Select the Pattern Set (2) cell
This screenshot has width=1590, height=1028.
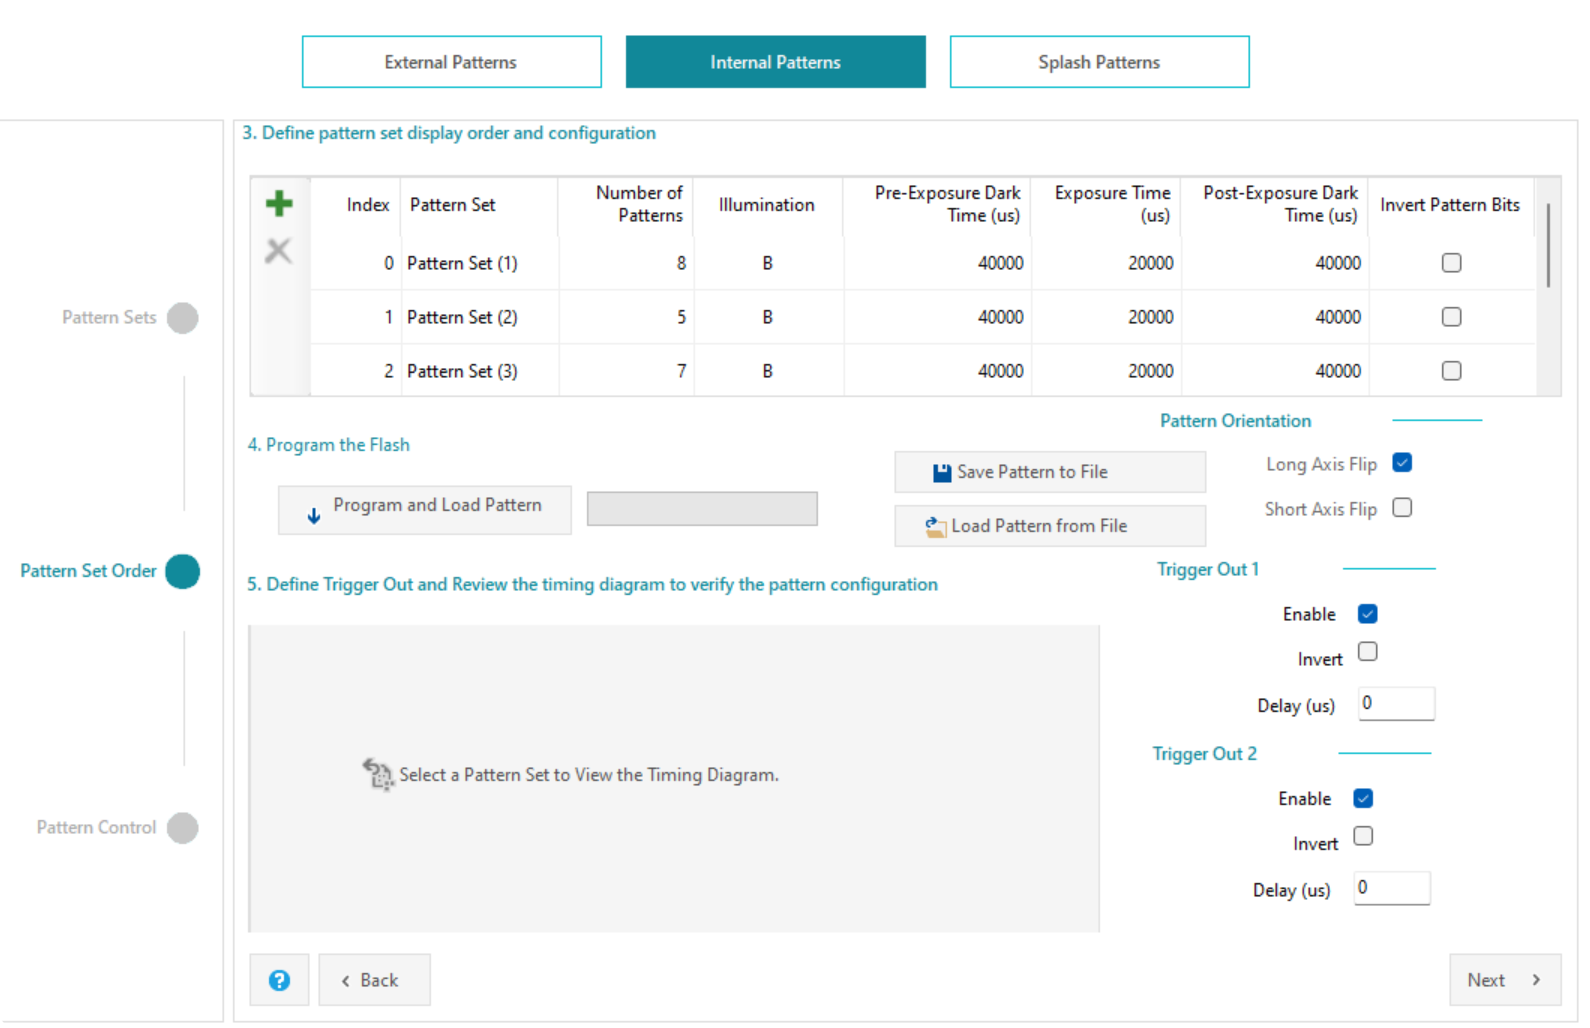[x=480, y=317]
